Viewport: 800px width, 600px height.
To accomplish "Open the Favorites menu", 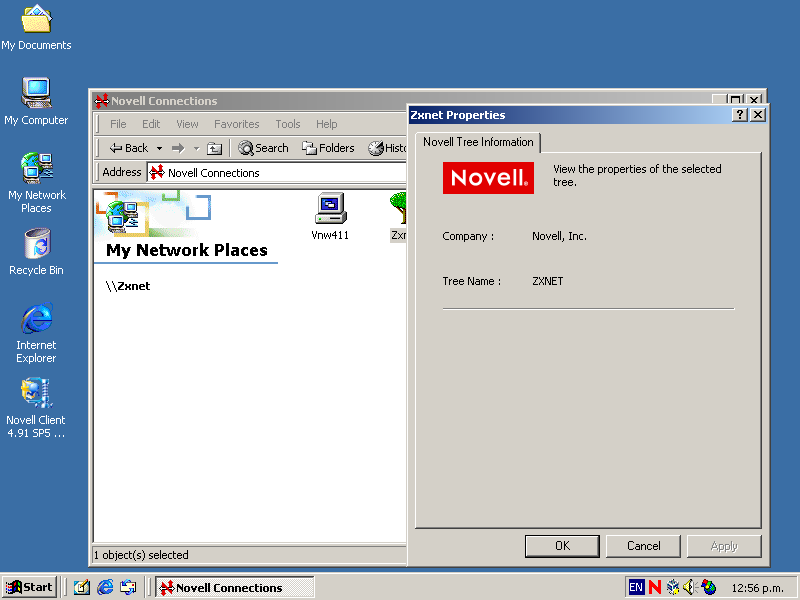I will tap(237, 124).
